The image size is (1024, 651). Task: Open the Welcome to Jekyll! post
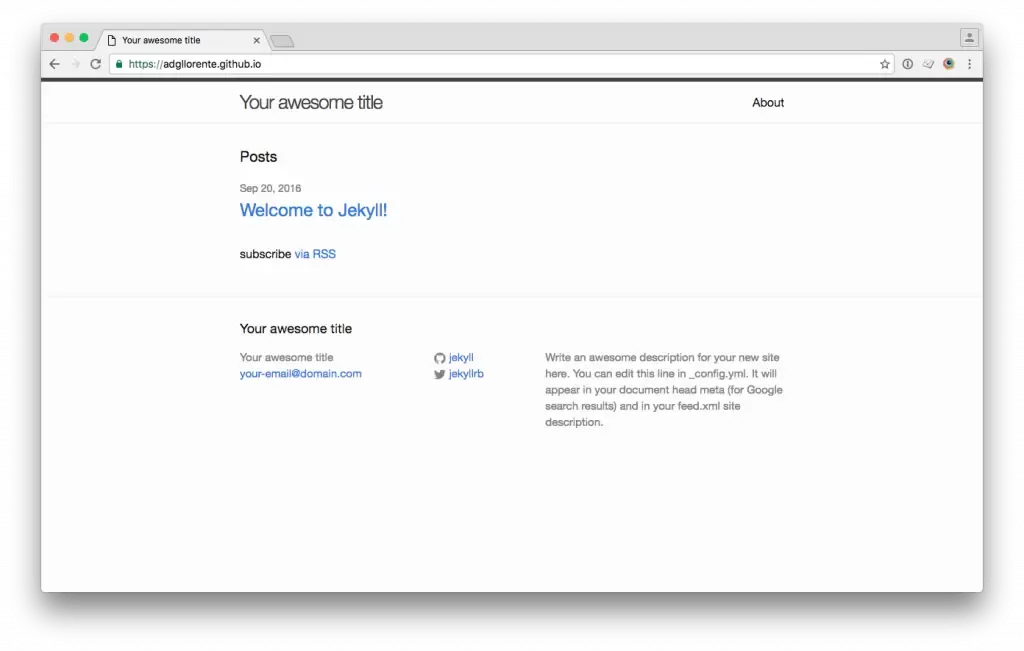(315, 210)
